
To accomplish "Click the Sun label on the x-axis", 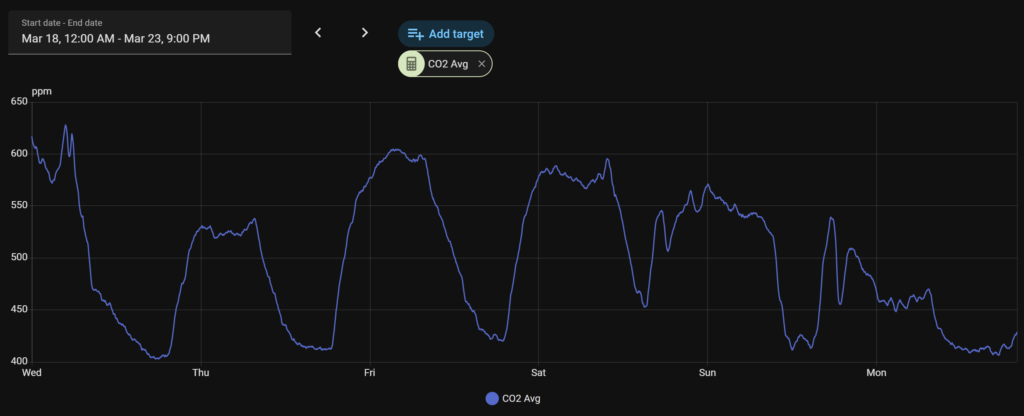I will [707, 373].
